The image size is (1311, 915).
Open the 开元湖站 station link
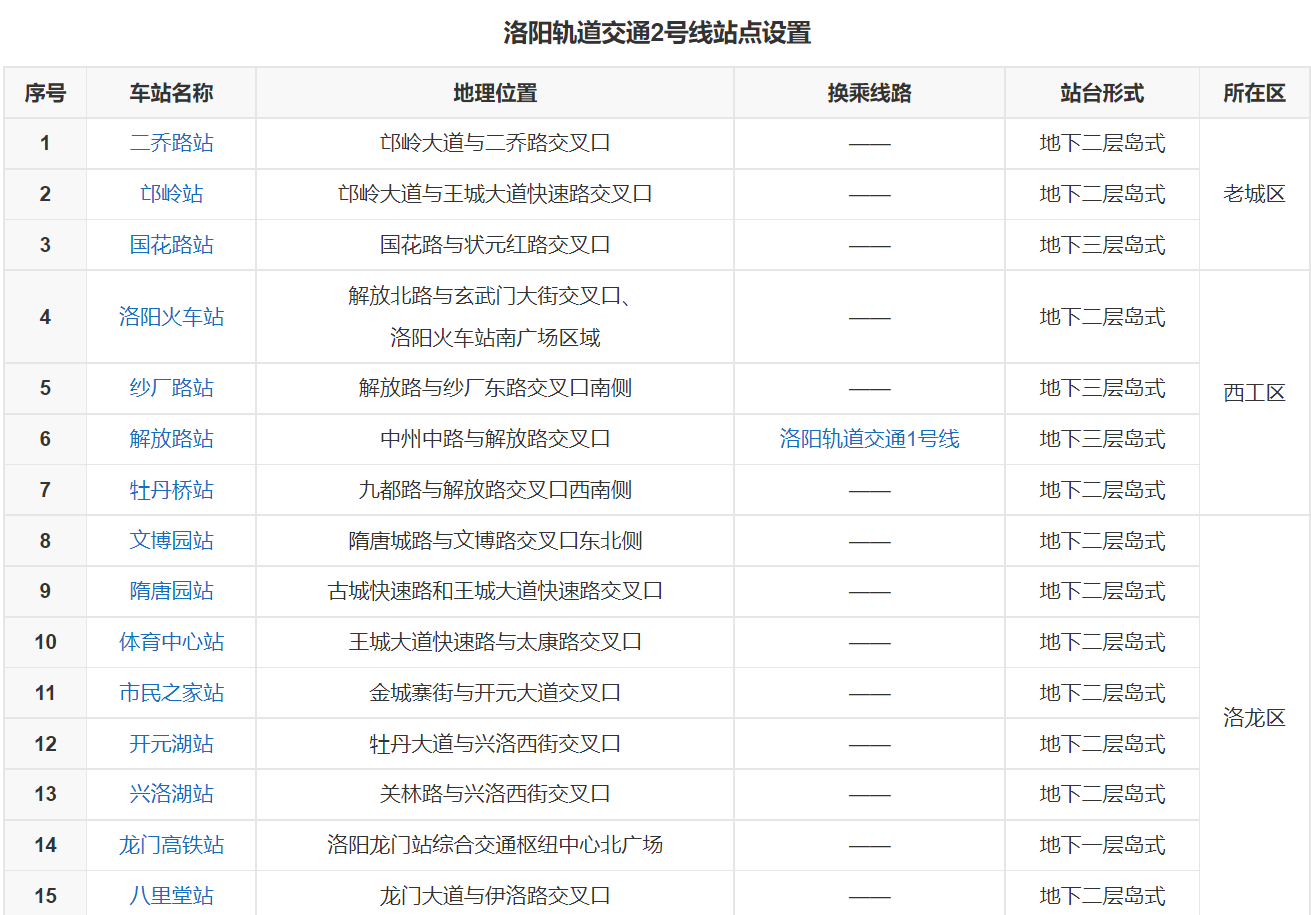click(171, 744)
